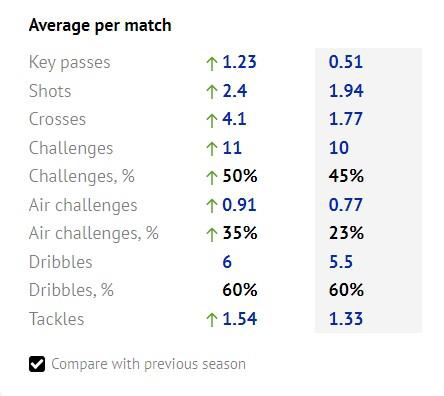Open the 1.23 key passes value link
Screen dimensions: 444x396
tap(239, 62)
